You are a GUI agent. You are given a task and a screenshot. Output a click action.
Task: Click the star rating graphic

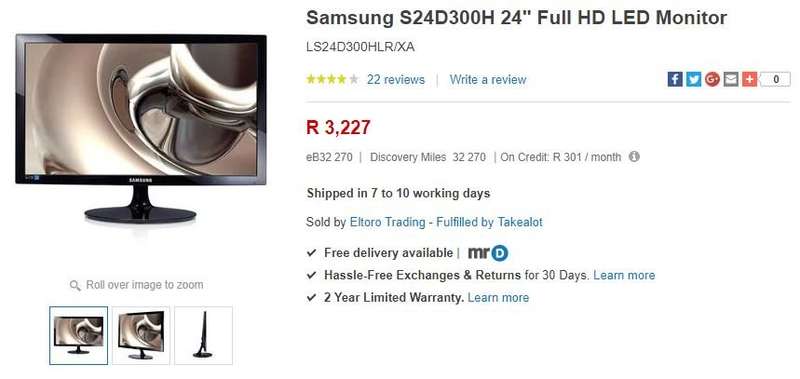333,80
